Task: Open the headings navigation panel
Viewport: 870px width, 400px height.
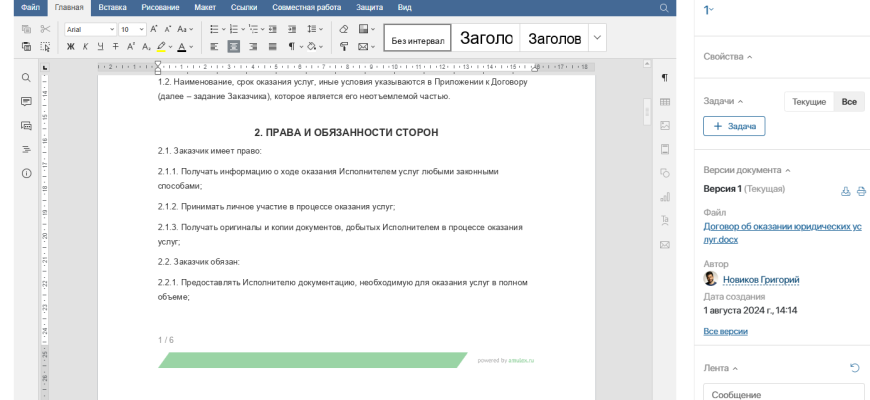Action: [x=26, y=149]
